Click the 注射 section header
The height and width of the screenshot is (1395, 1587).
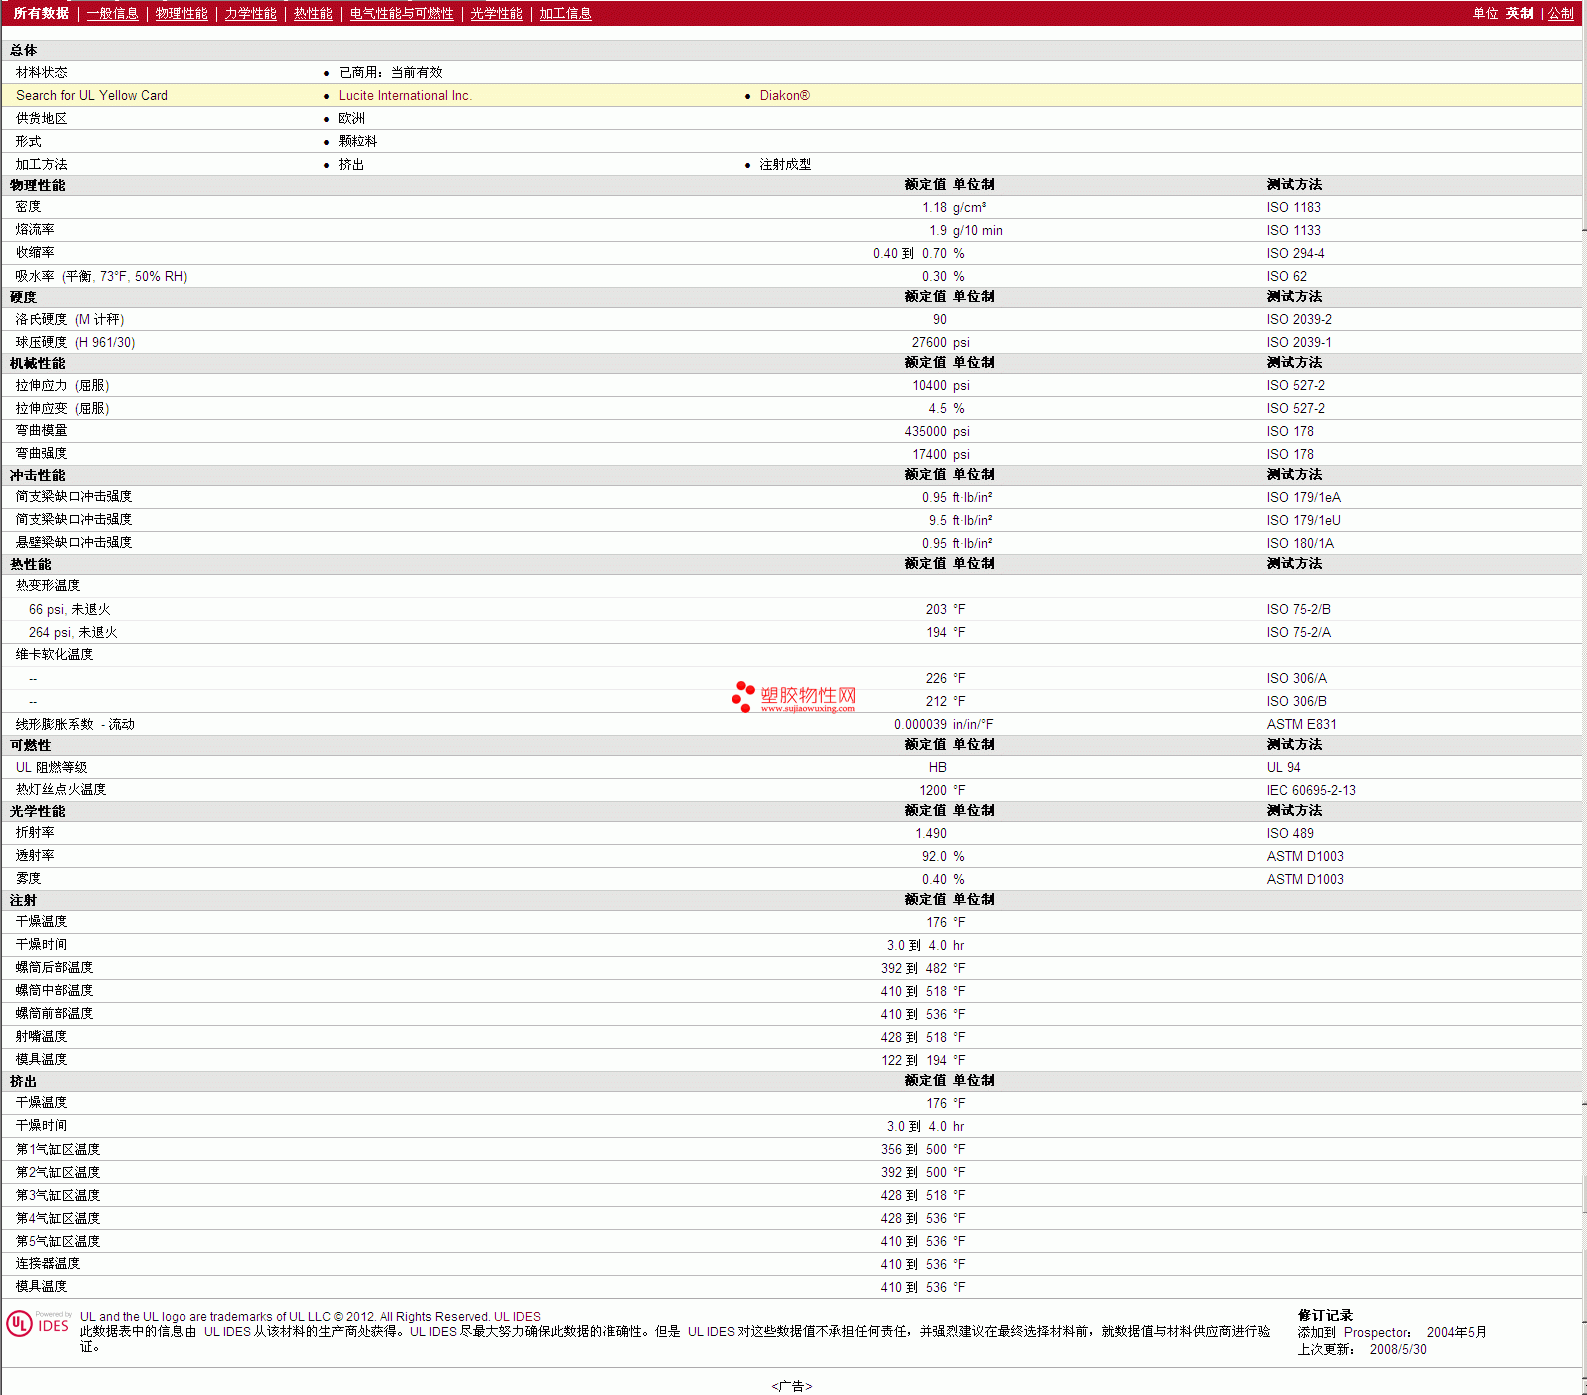(24, 901)
